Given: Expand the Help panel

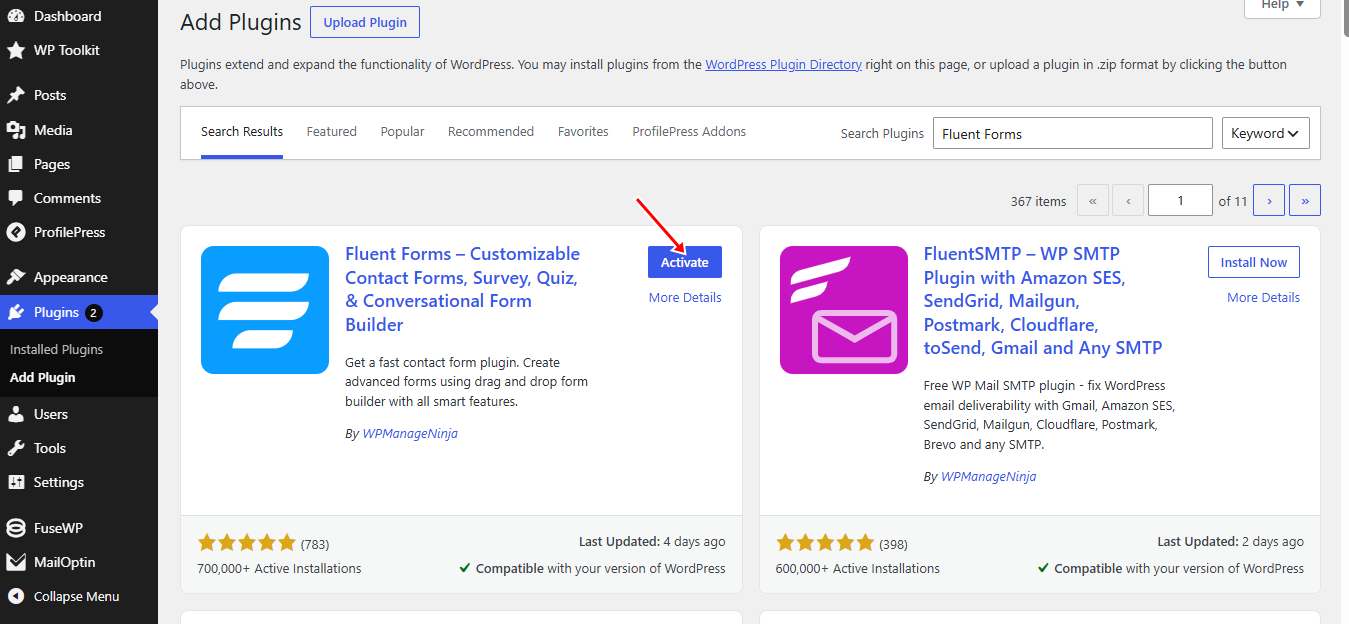Looking at the screenshot, I should point(1282,6).
